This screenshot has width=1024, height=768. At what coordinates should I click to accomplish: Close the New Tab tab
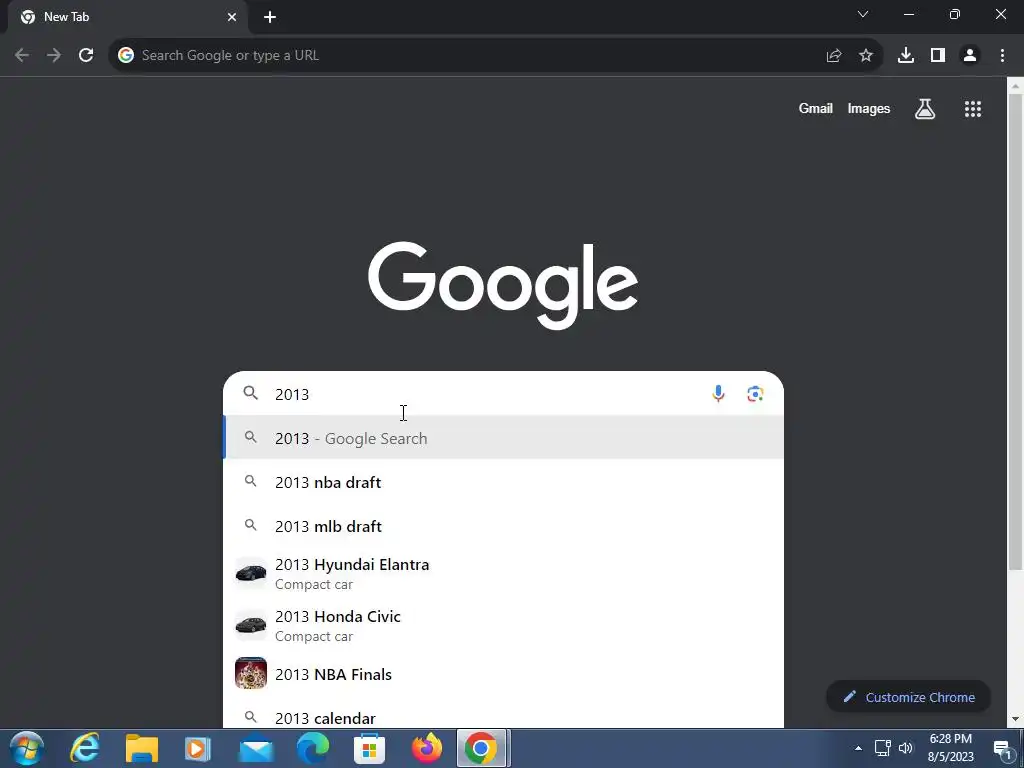click(232, 17)
